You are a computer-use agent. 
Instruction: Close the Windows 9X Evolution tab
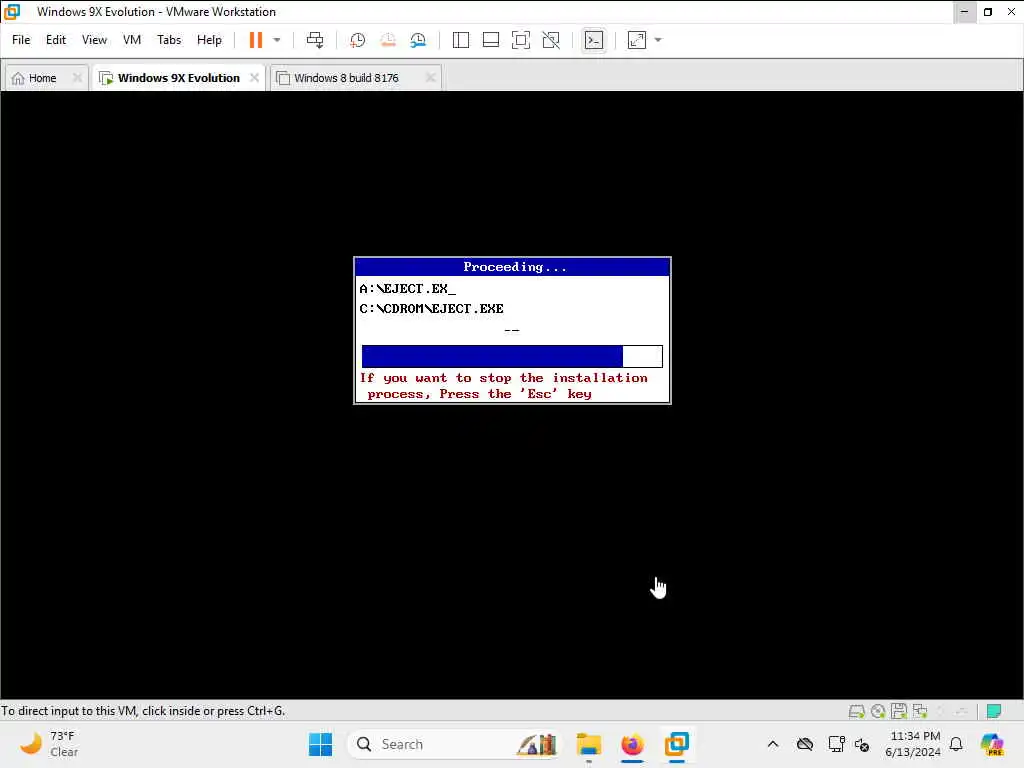[x=254, y=78]
